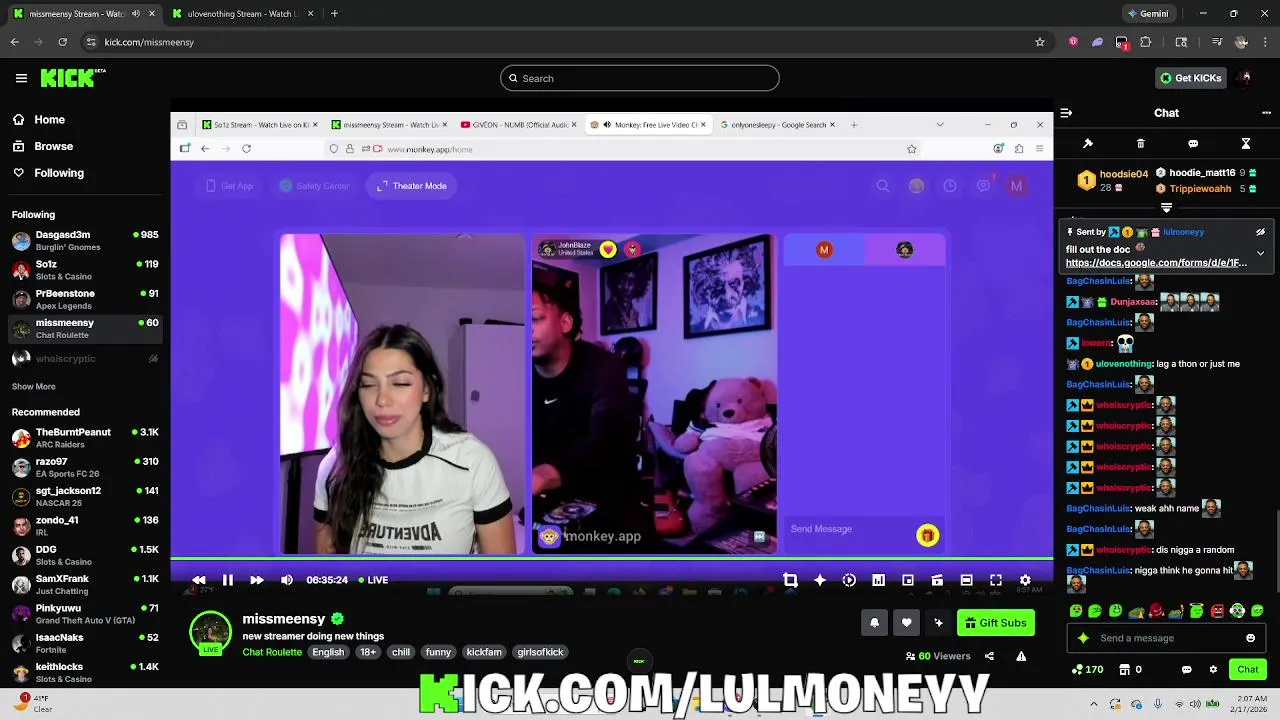1280x720 pixels.
Task: Open the player settings gear
Action: click(x=1025, y=580)
